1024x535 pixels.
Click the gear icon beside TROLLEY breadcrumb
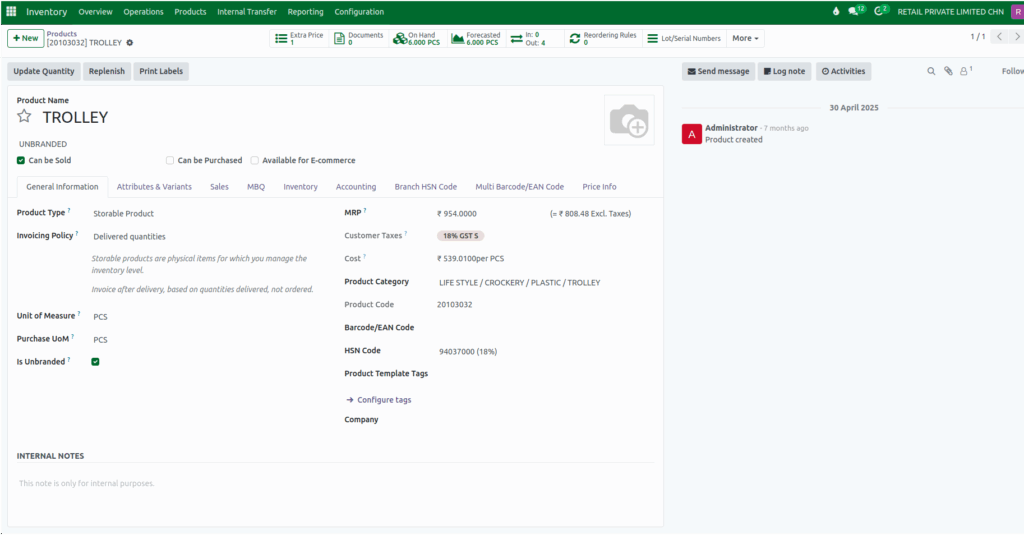129,43
